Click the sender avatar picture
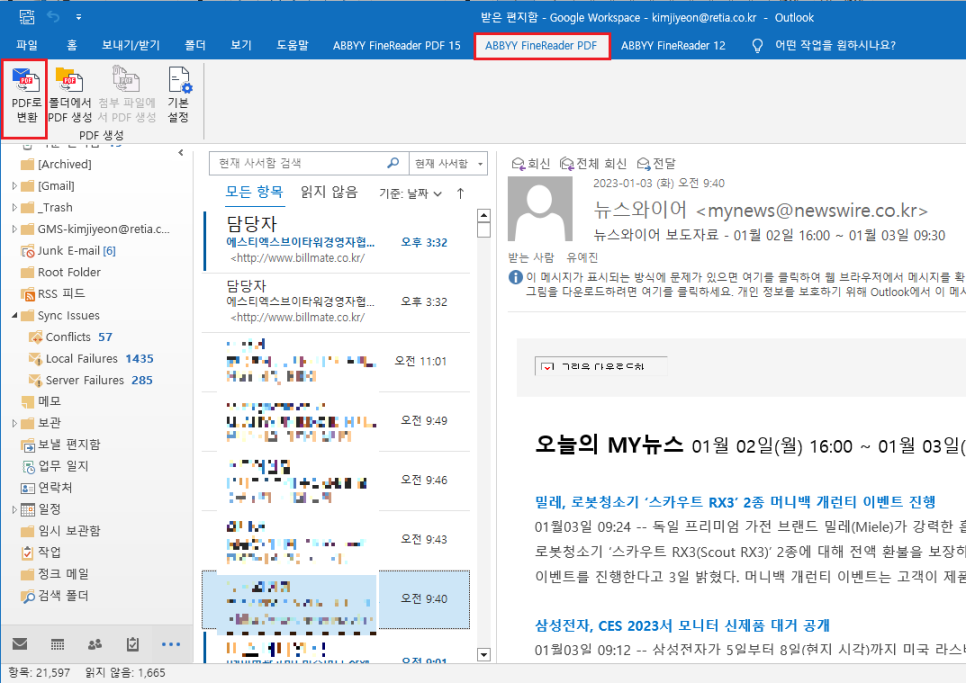 pos(540,209)
